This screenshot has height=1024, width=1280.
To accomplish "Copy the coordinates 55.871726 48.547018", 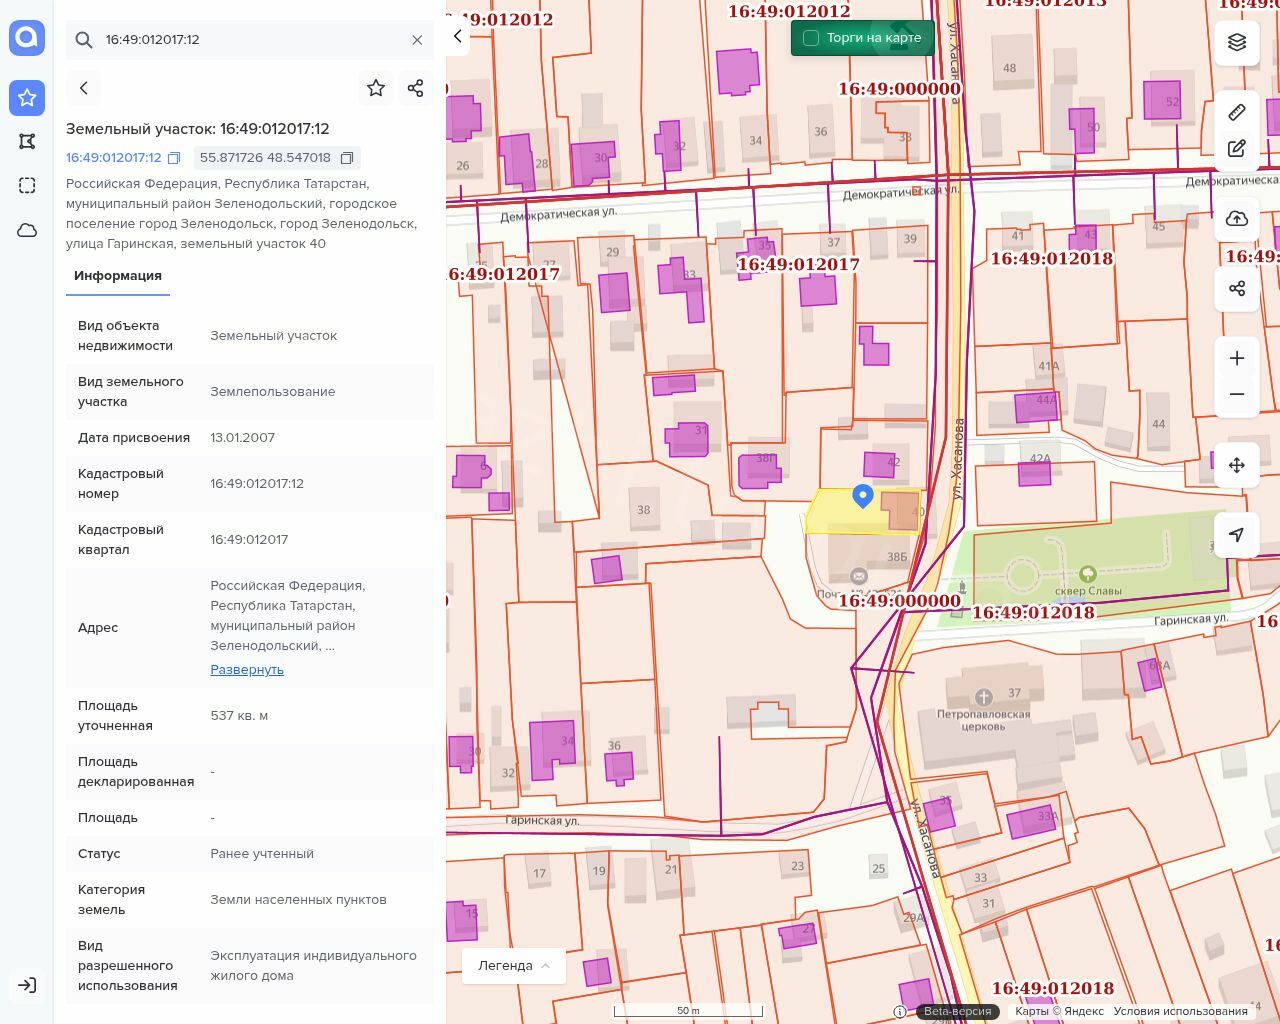I will (347, 158).
